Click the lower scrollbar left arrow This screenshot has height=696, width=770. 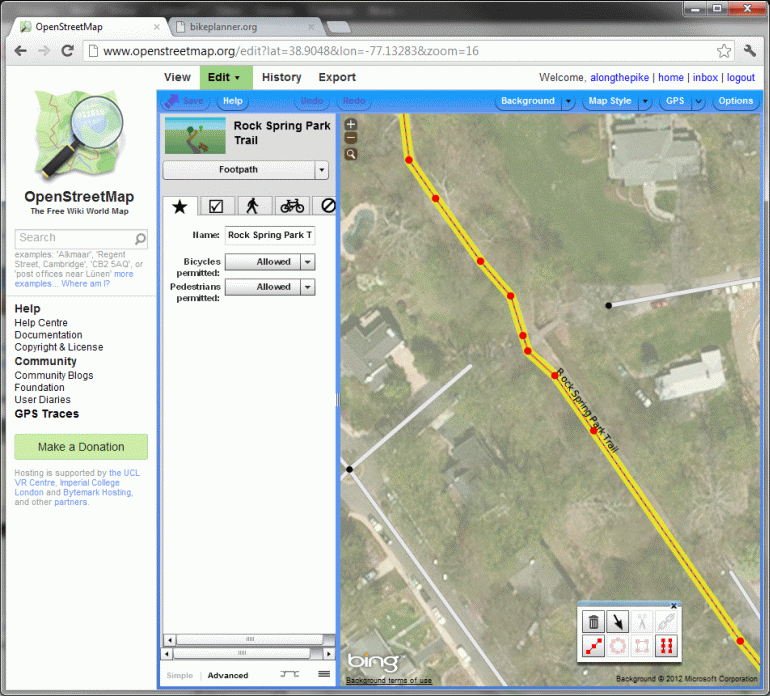click(x=167, y=654)
